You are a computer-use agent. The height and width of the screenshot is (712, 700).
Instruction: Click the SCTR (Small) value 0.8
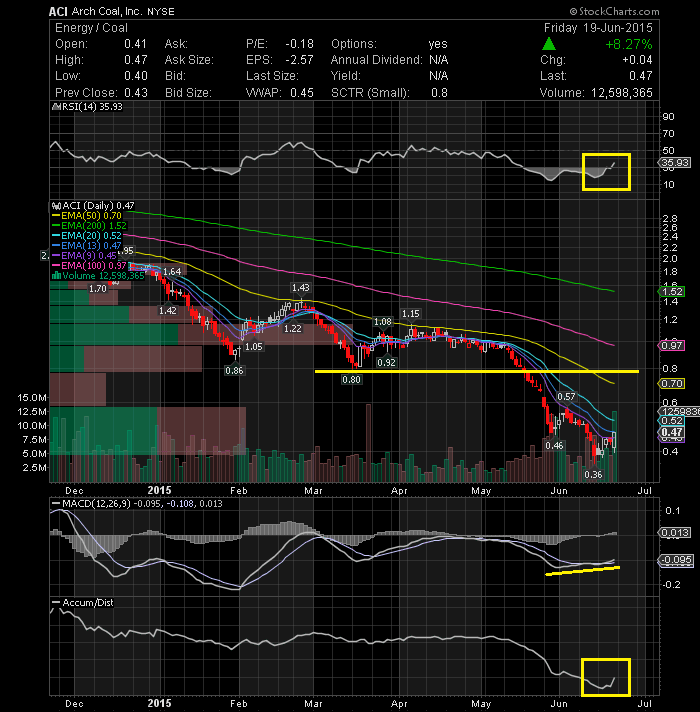pyautogui.click(x=439, y=93)
